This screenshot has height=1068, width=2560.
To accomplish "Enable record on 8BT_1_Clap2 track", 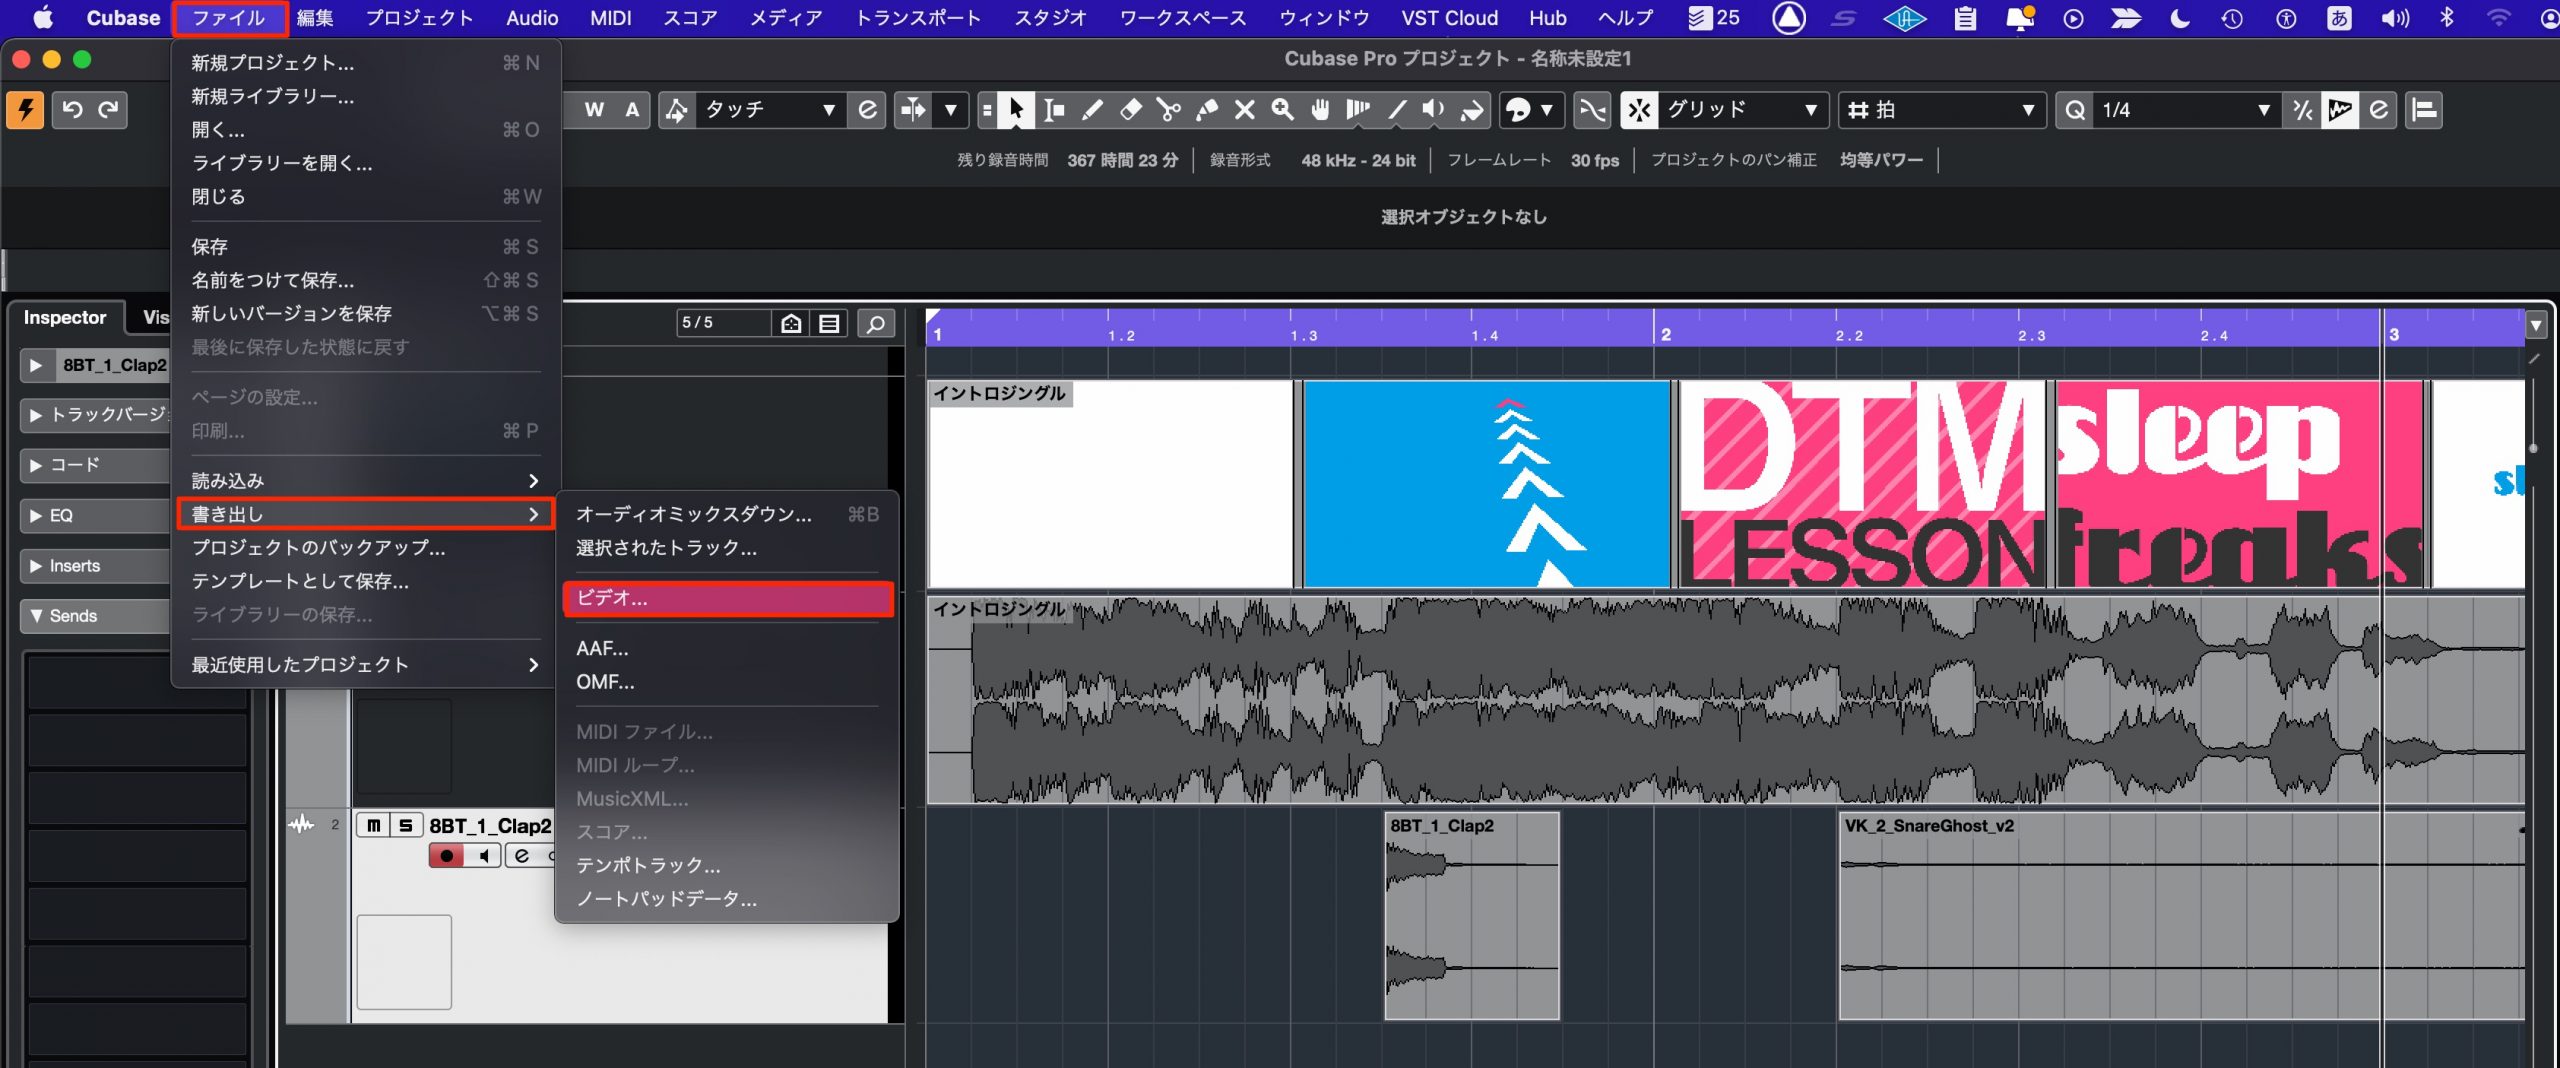I will [x=446, y=856].
